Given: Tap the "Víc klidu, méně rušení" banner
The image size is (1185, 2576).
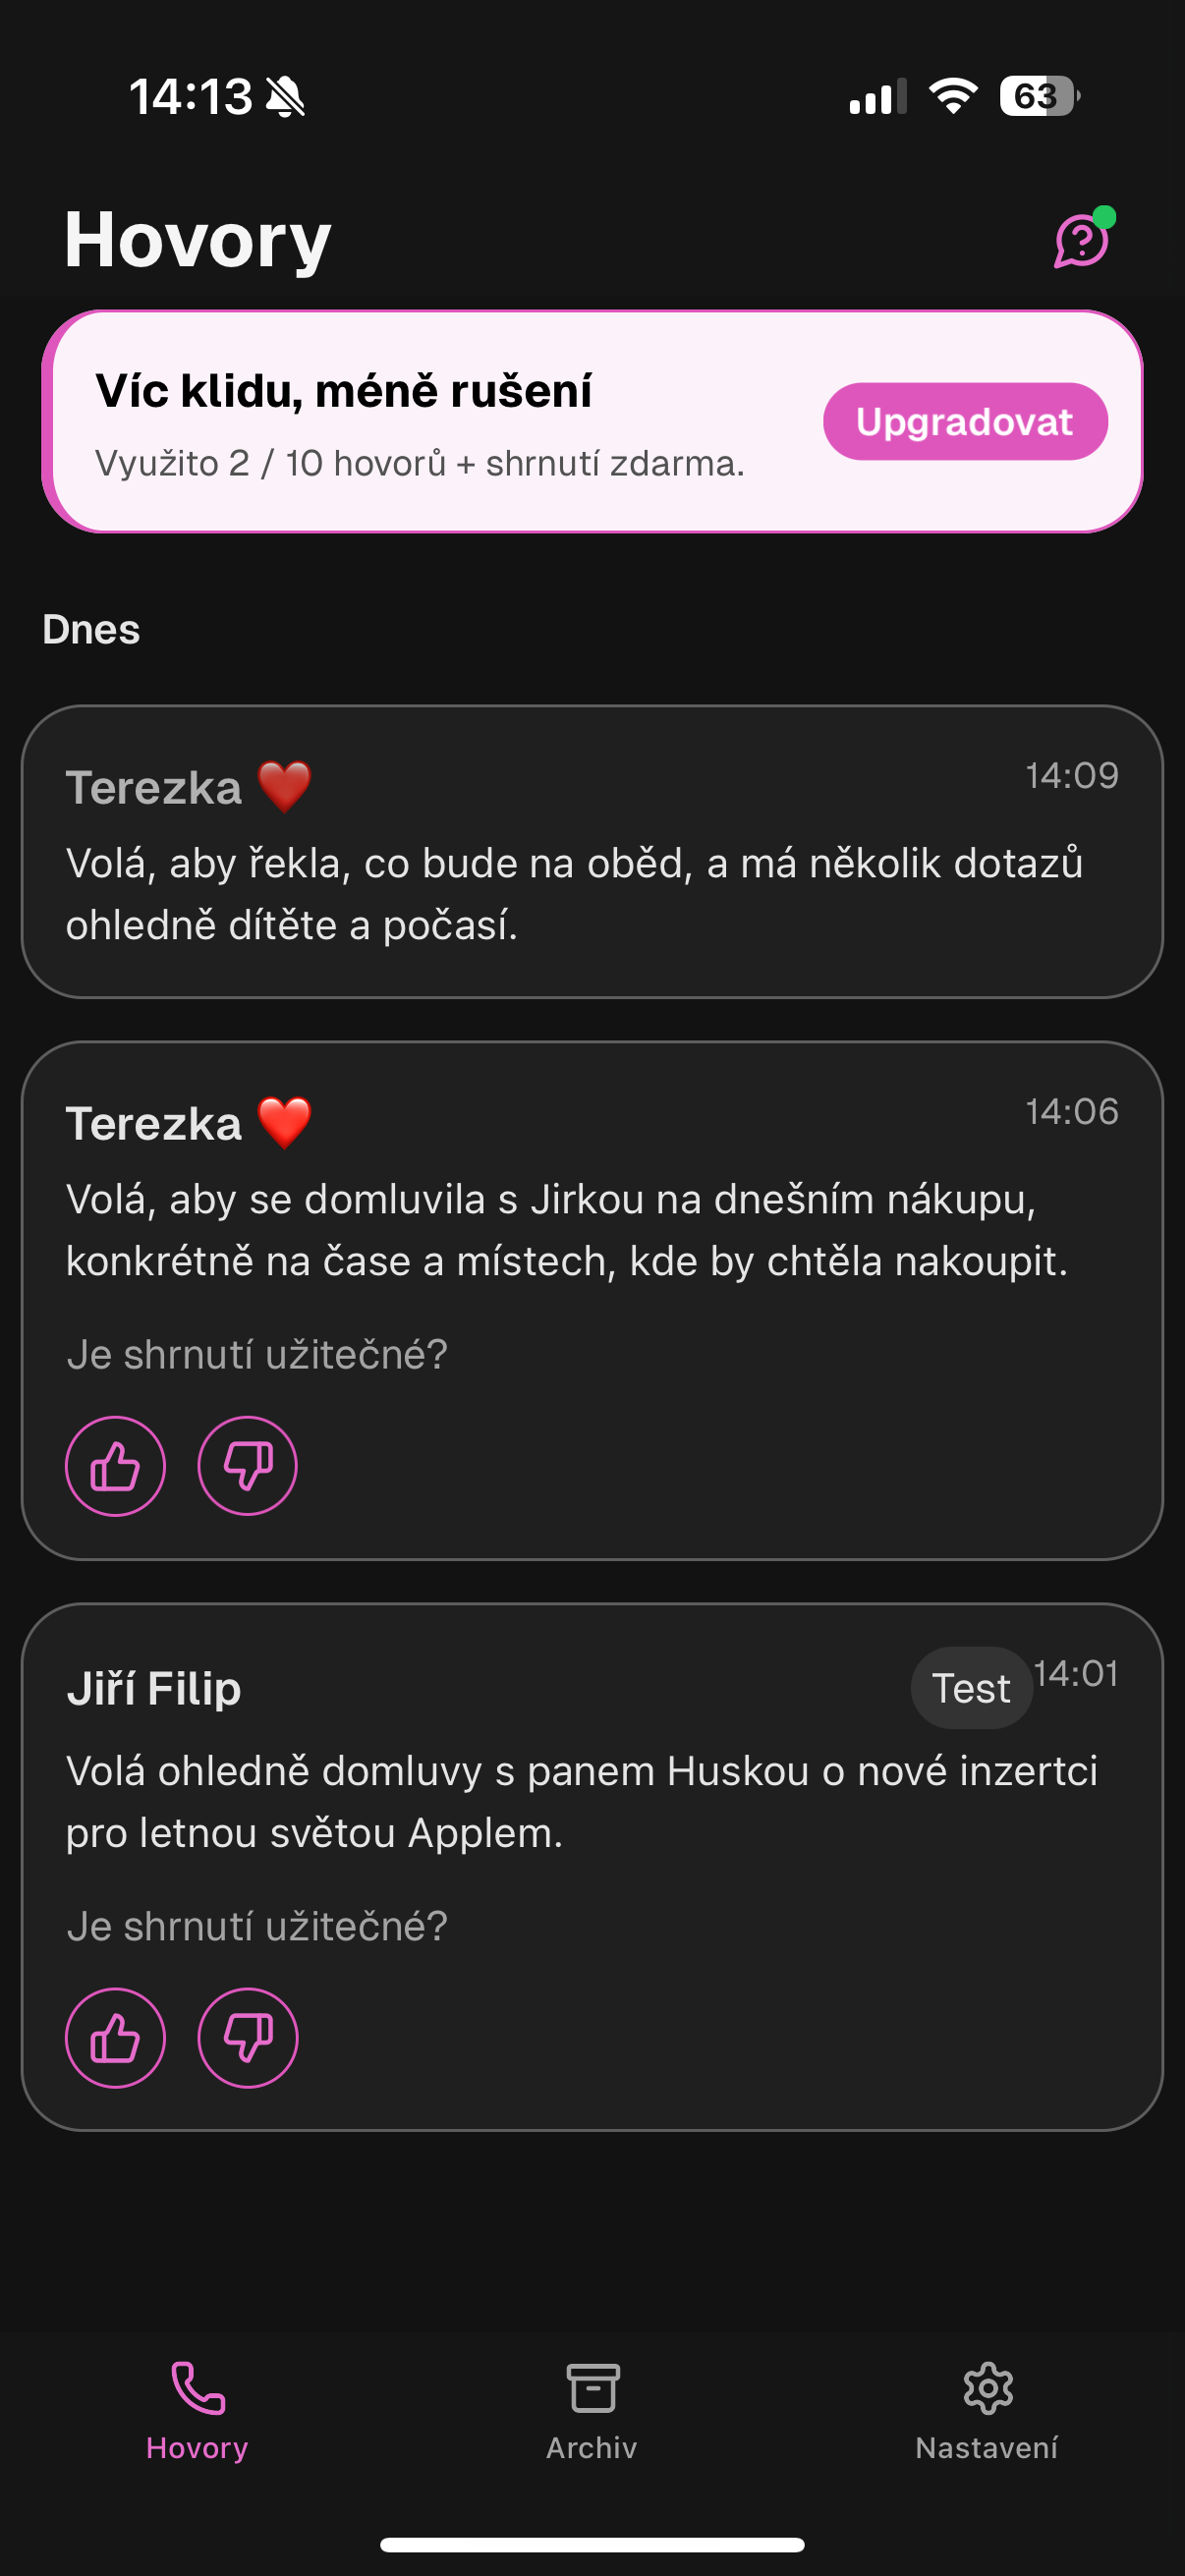Looking at the screenshot, I should click(420, 420).
